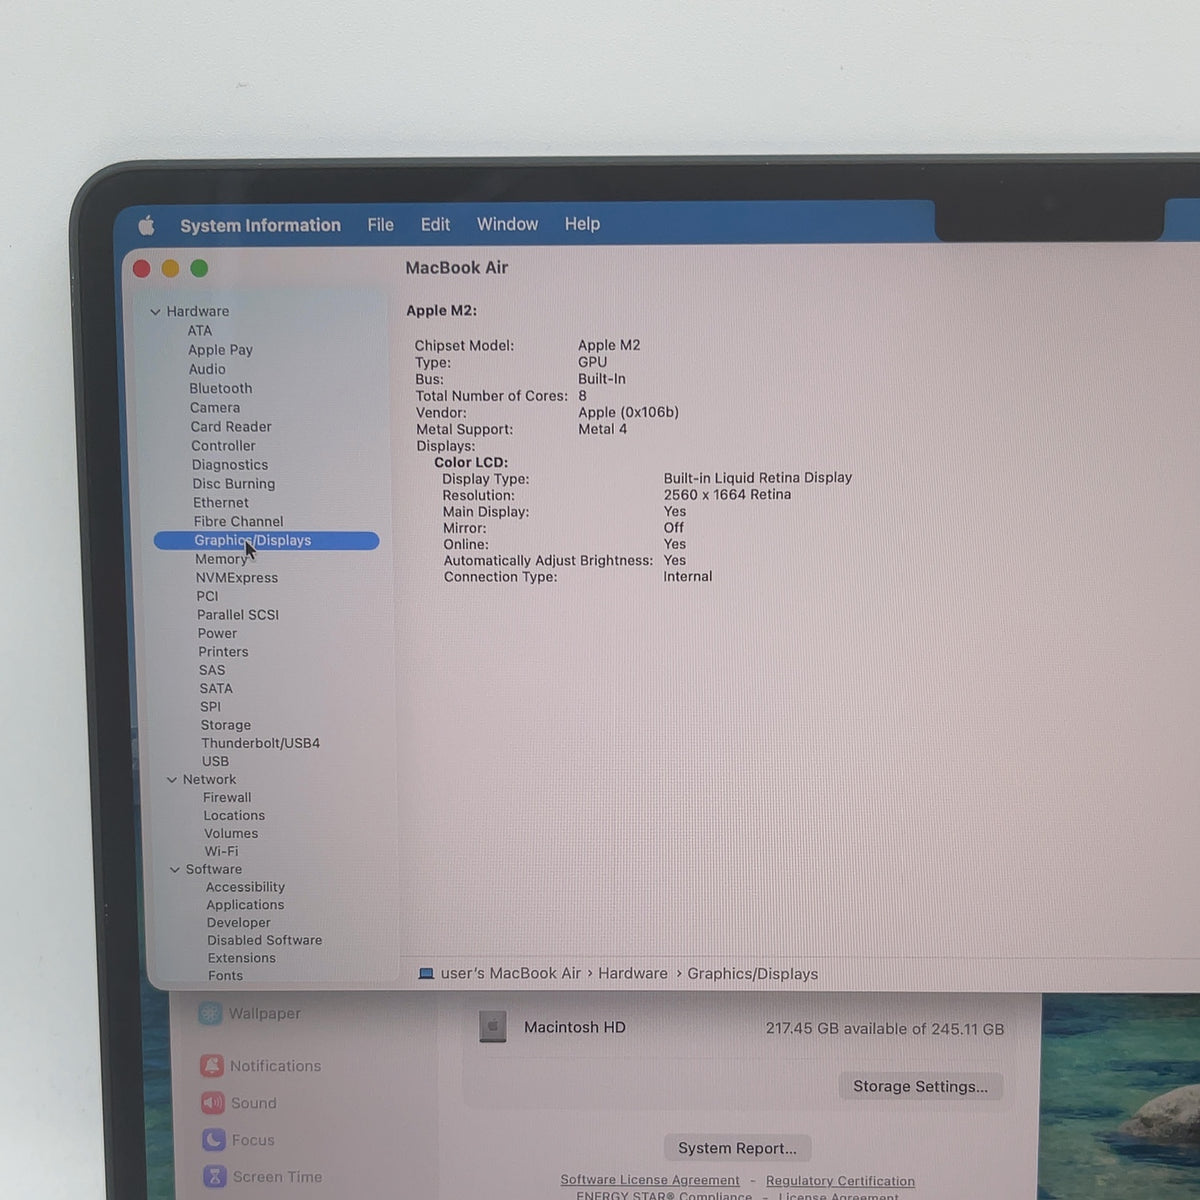Click the Chipset Model value Apple M2
This screenshot has height=1200, width=1200.
[609, 345]
